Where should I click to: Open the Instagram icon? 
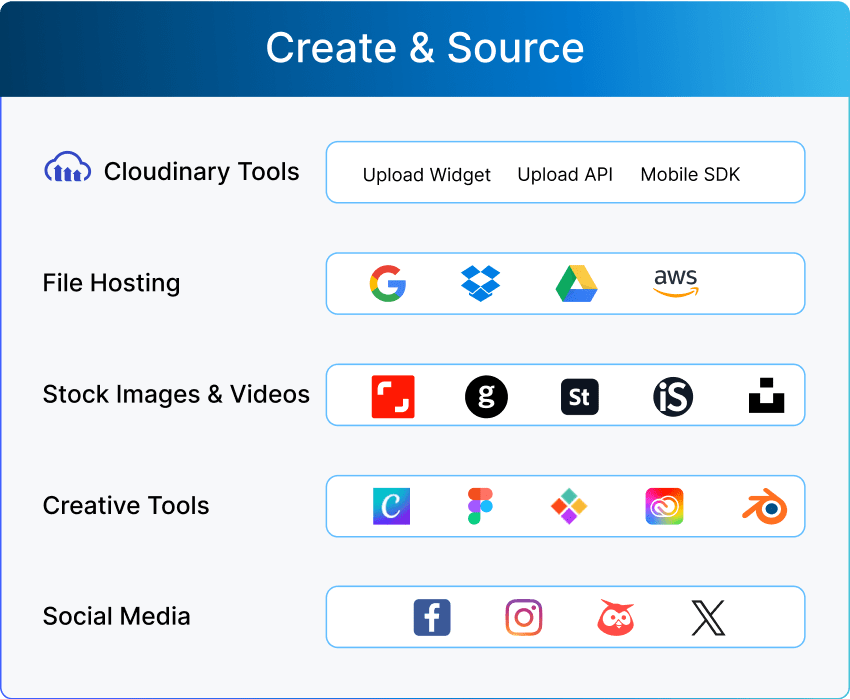[x=524, y=617]
